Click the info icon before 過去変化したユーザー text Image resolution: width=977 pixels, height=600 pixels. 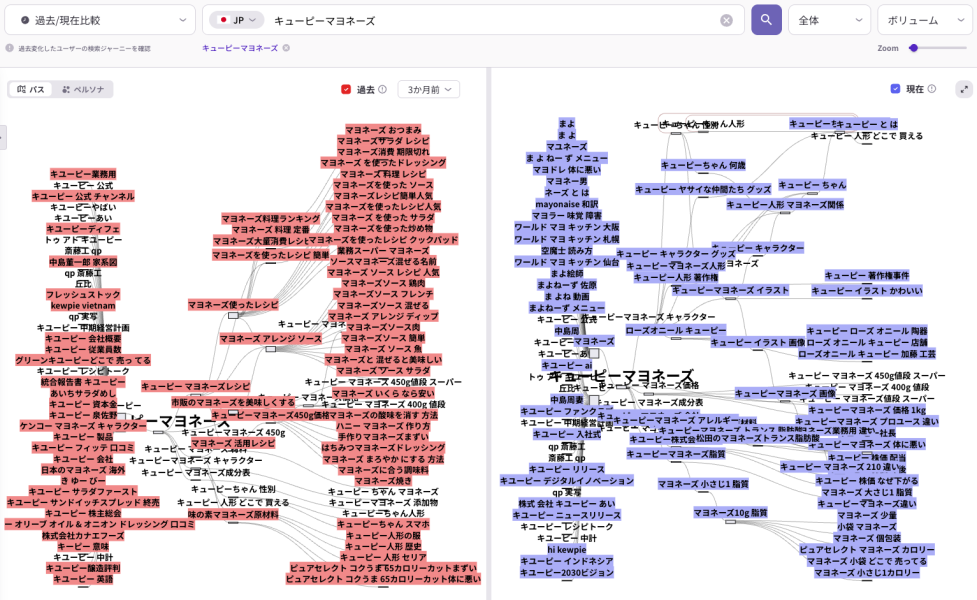point(8,45)
